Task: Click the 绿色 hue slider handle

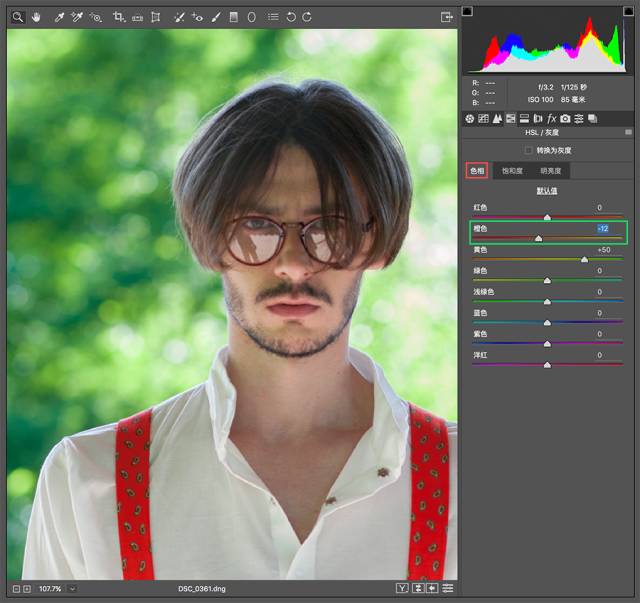Action: click(x=547, y=280)
